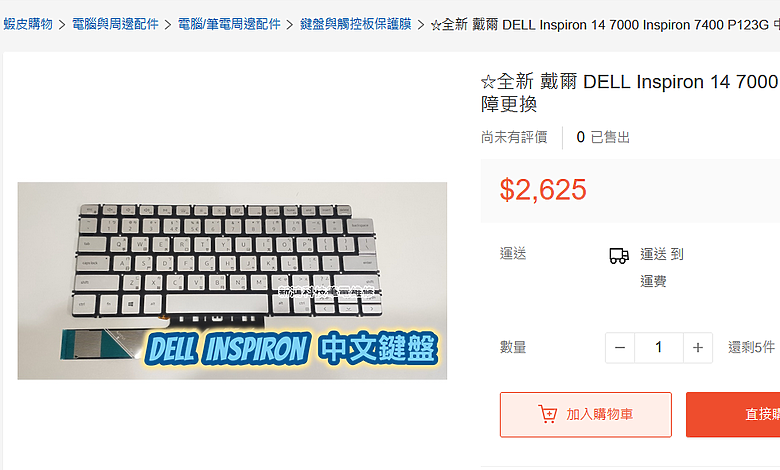Click the 0 已售出 sold count
Screen dimensions: 780x470
point(603,137)
